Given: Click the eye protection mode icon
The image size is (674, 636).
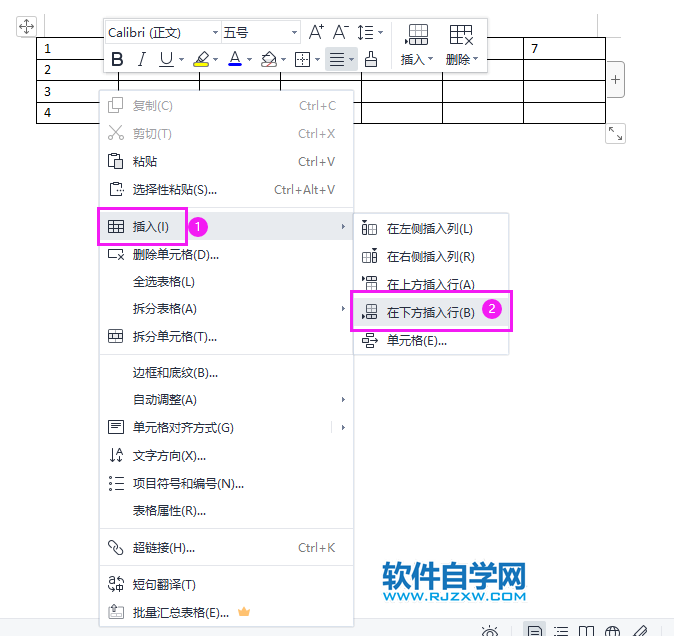Looking at the screenshot, I should pos(490,631).
